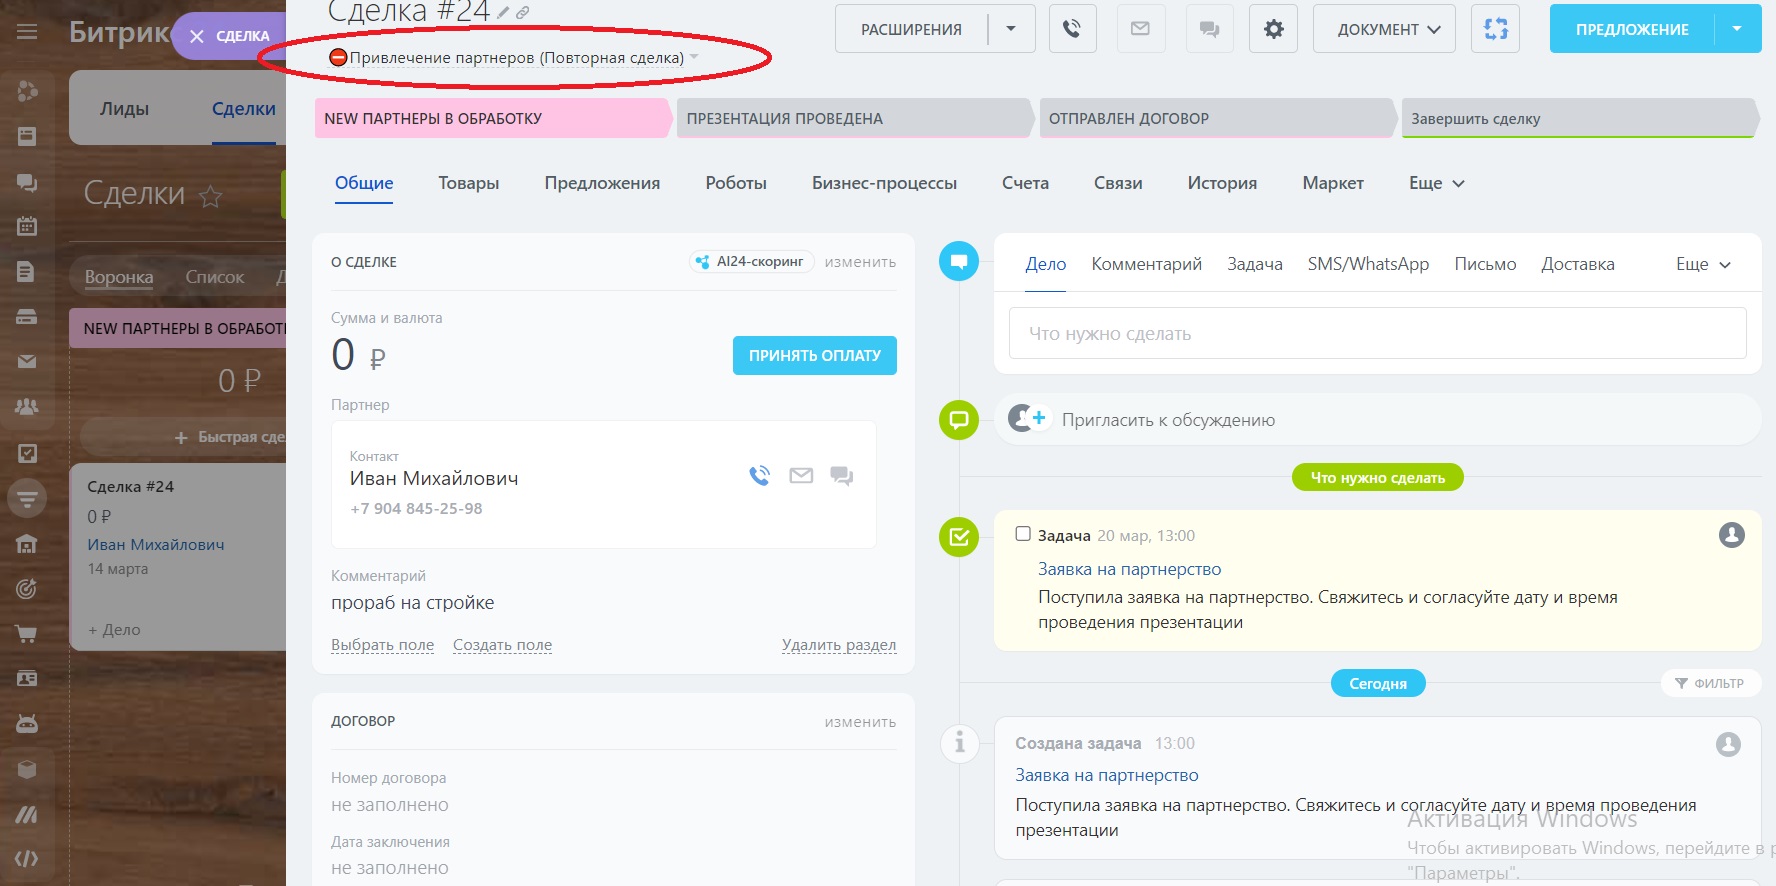The image size is (1776, 886).
Task: Click the pencil icon to rename Сделка #24
Action: click(x=503, y=13)
